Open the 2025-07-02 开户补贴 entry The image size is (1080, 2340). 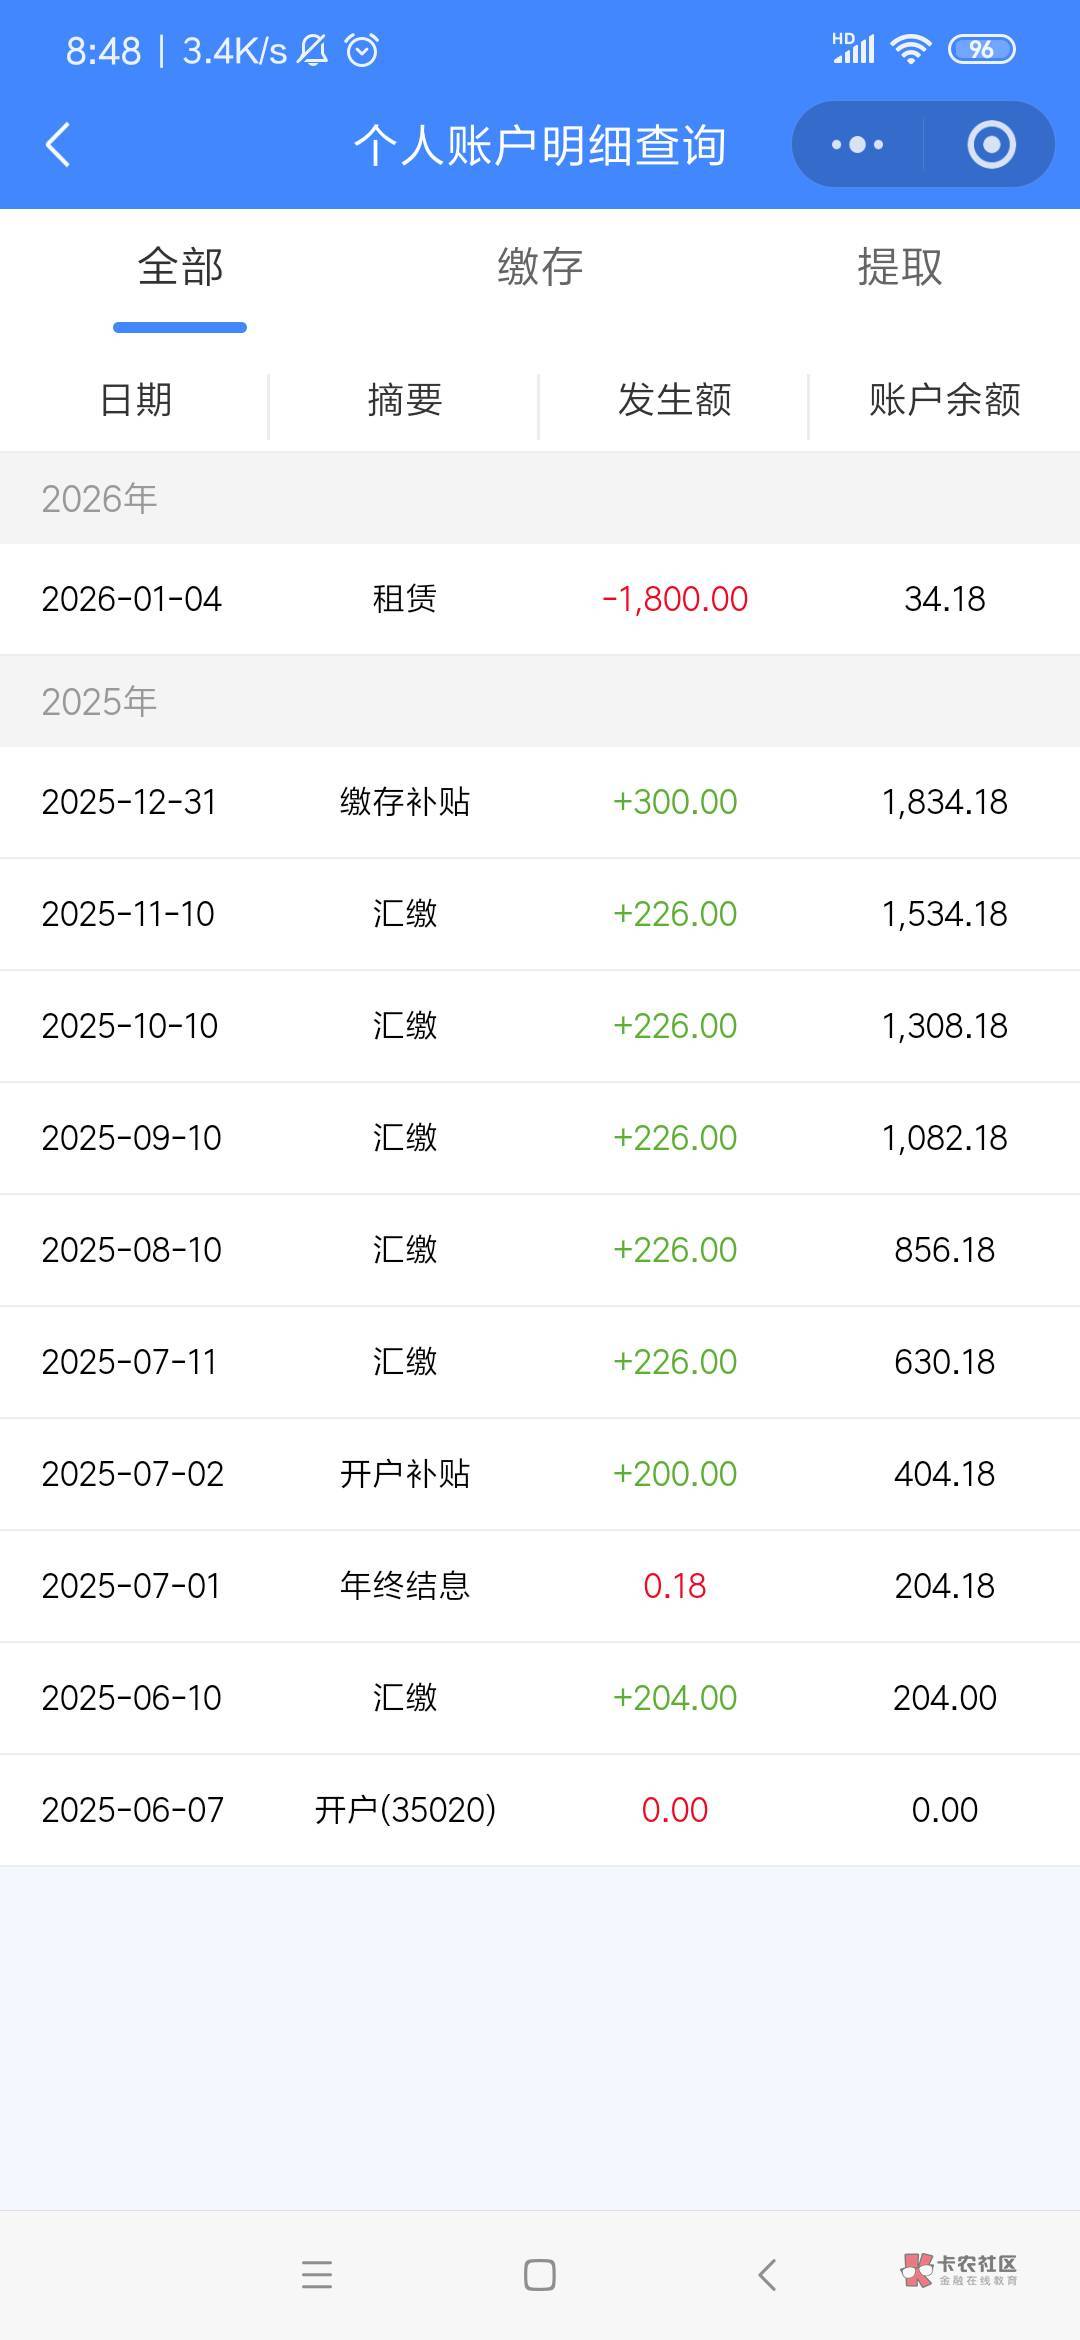click(540, 1474)
